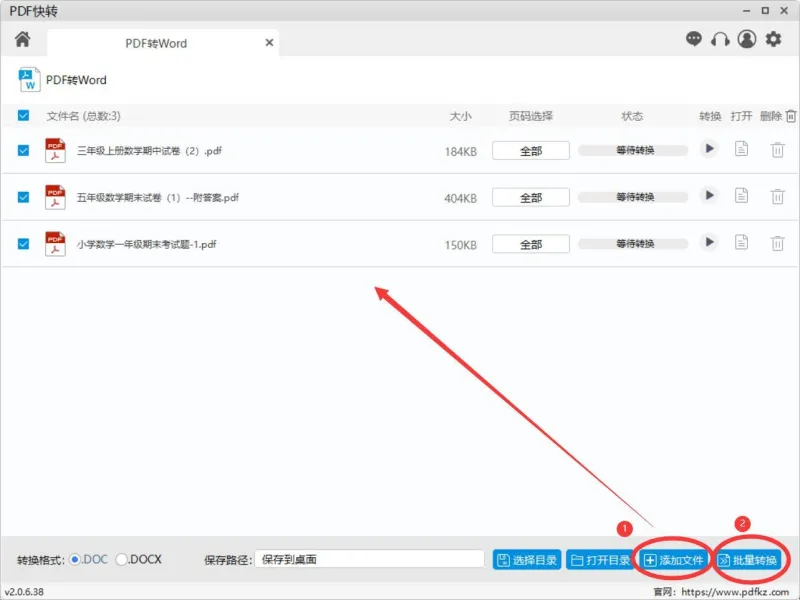Delete all files via header trash icon

click(791, 116)
